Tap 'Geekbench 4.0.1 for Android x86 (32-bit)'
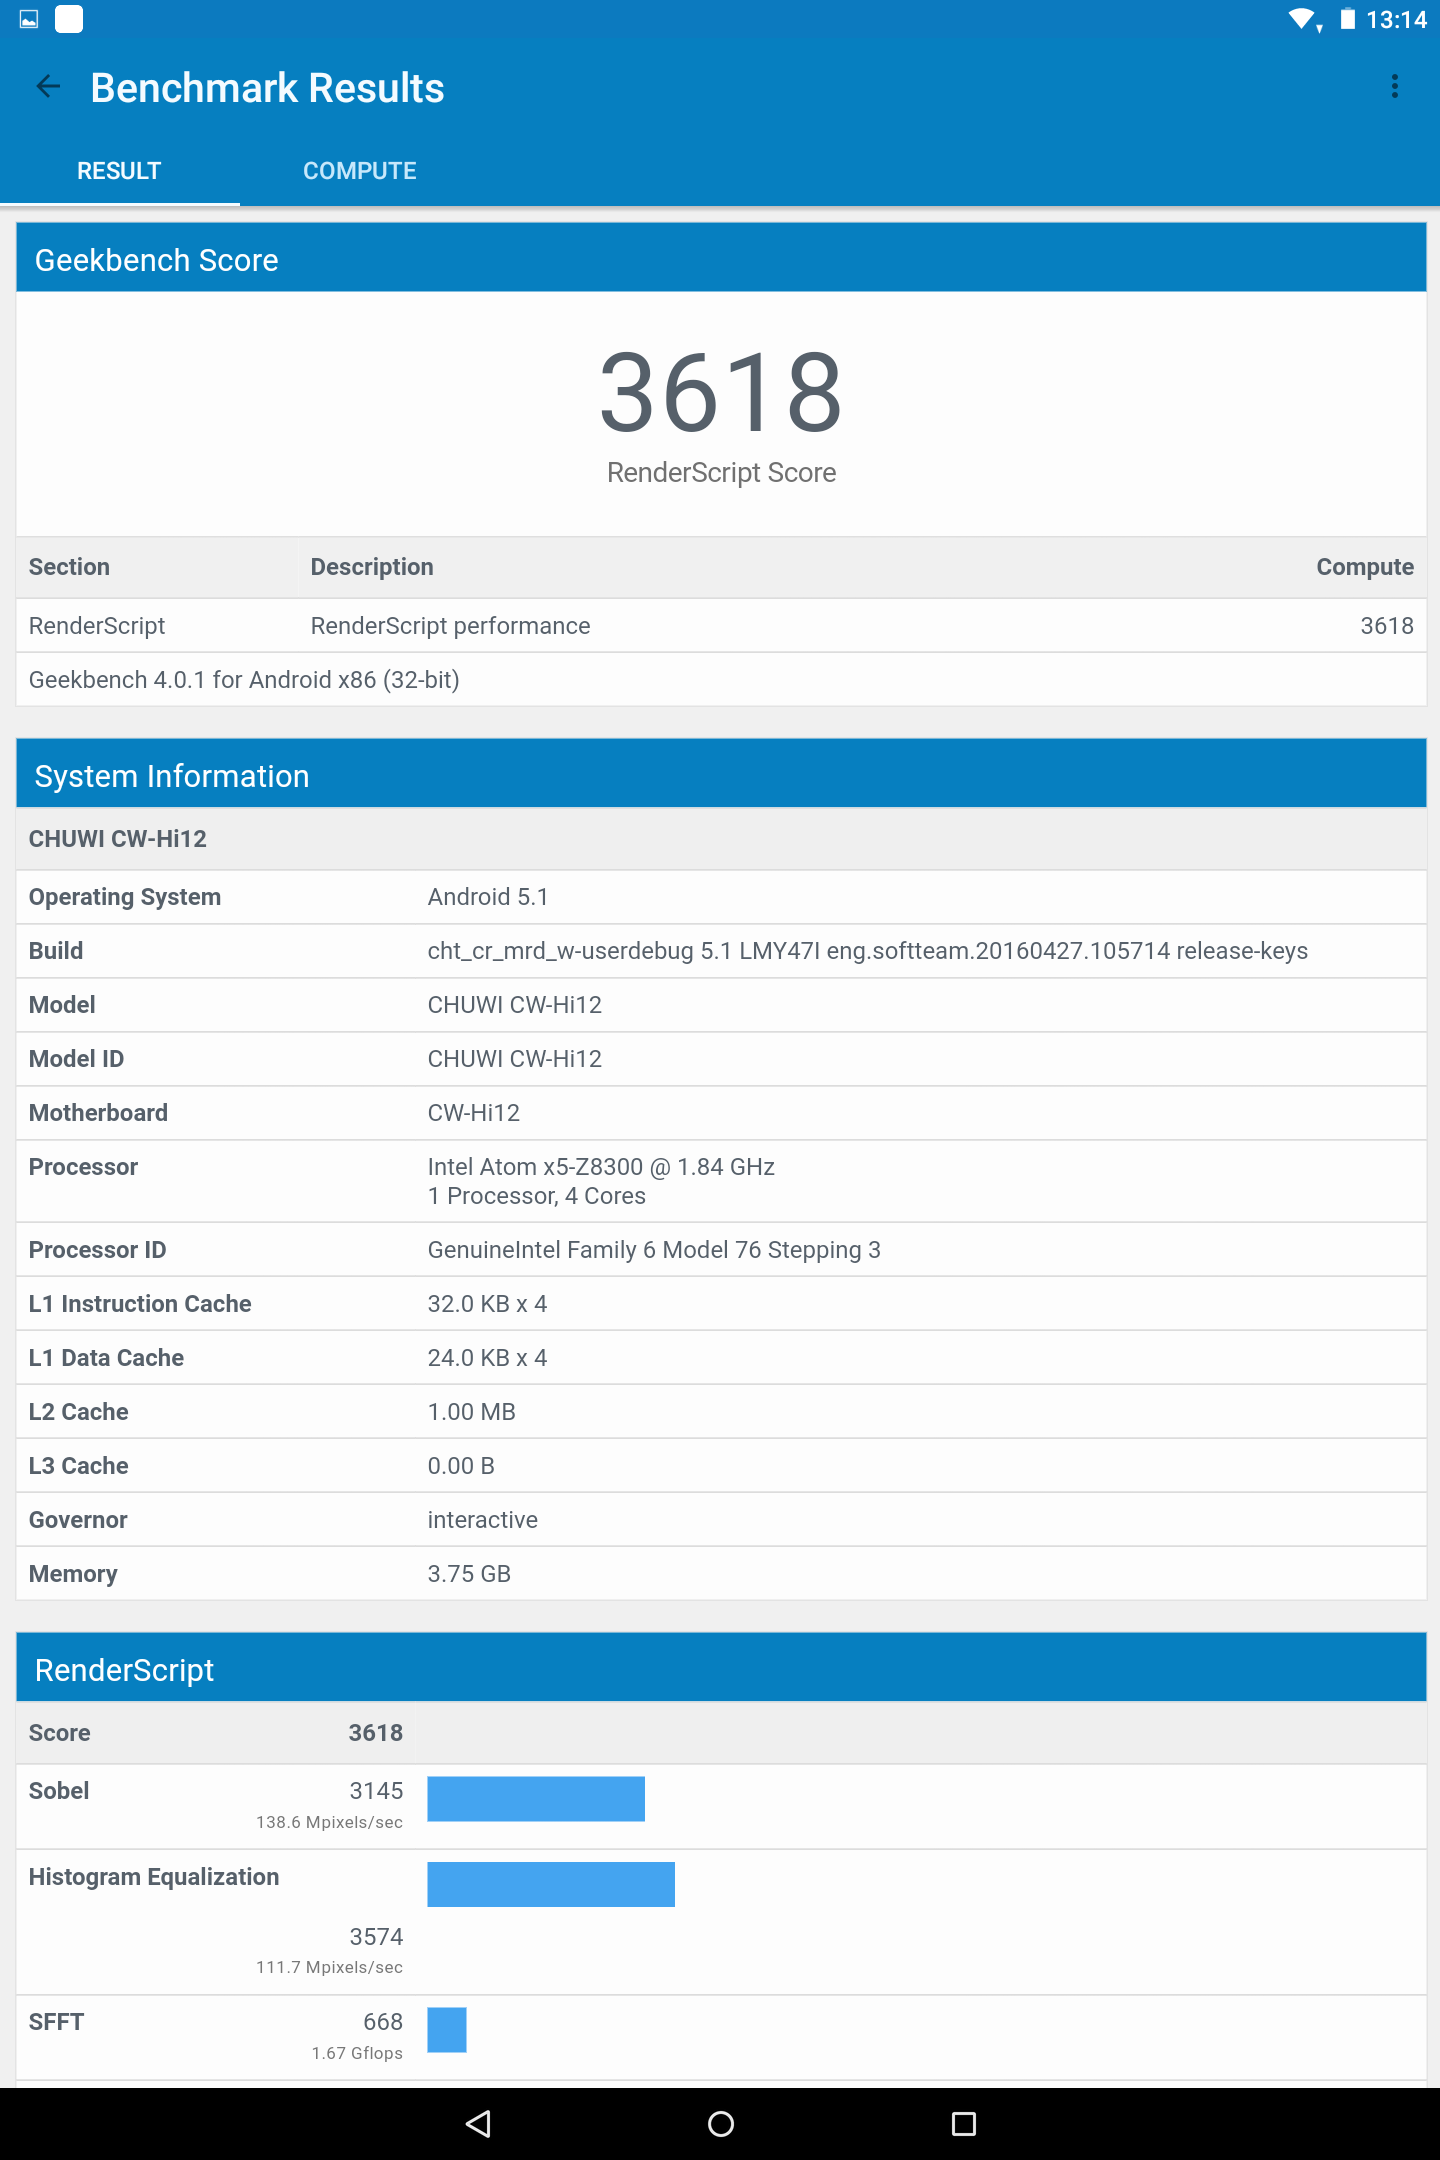Image resolution: width=1440 pixels, height=2160 pixels. tap(244, 680)
